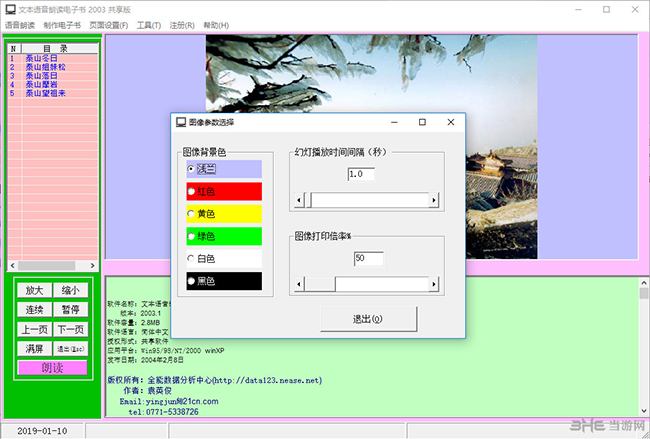The image size is (650, 439).
Task: Click the Email address line in the text pane
Action: (169, 401)
